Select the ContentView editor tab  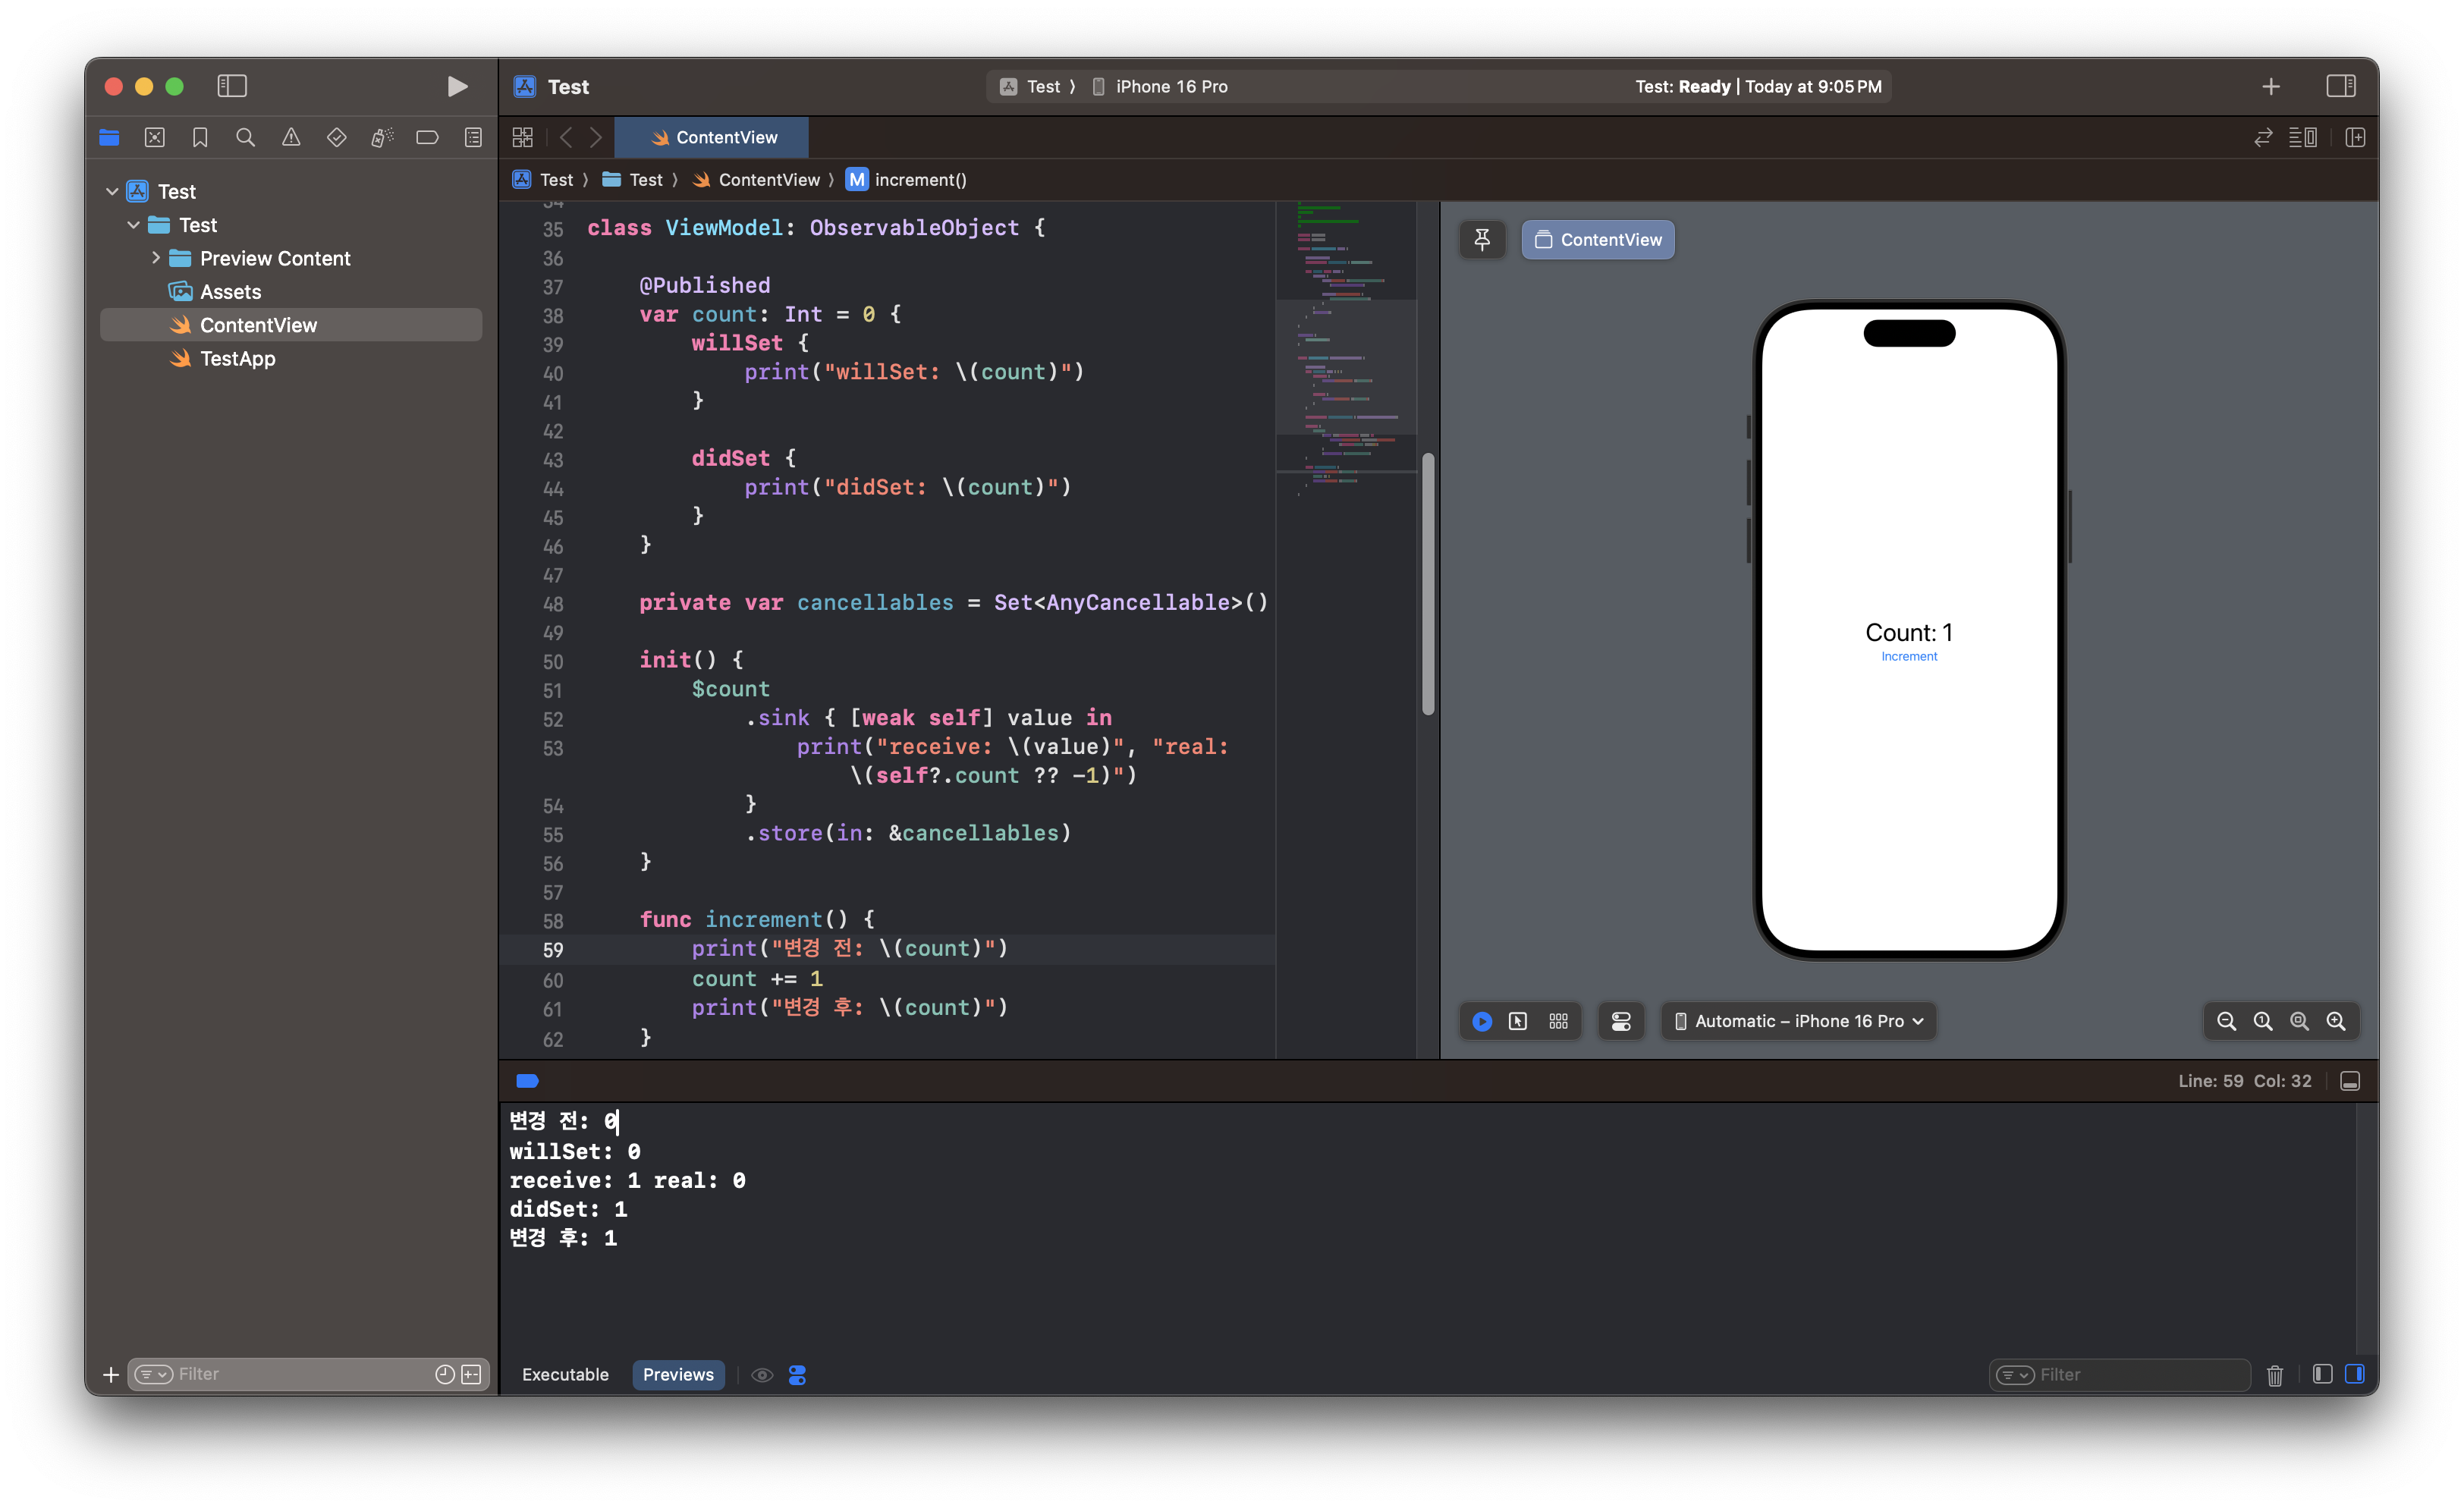[x=712, y=138]
